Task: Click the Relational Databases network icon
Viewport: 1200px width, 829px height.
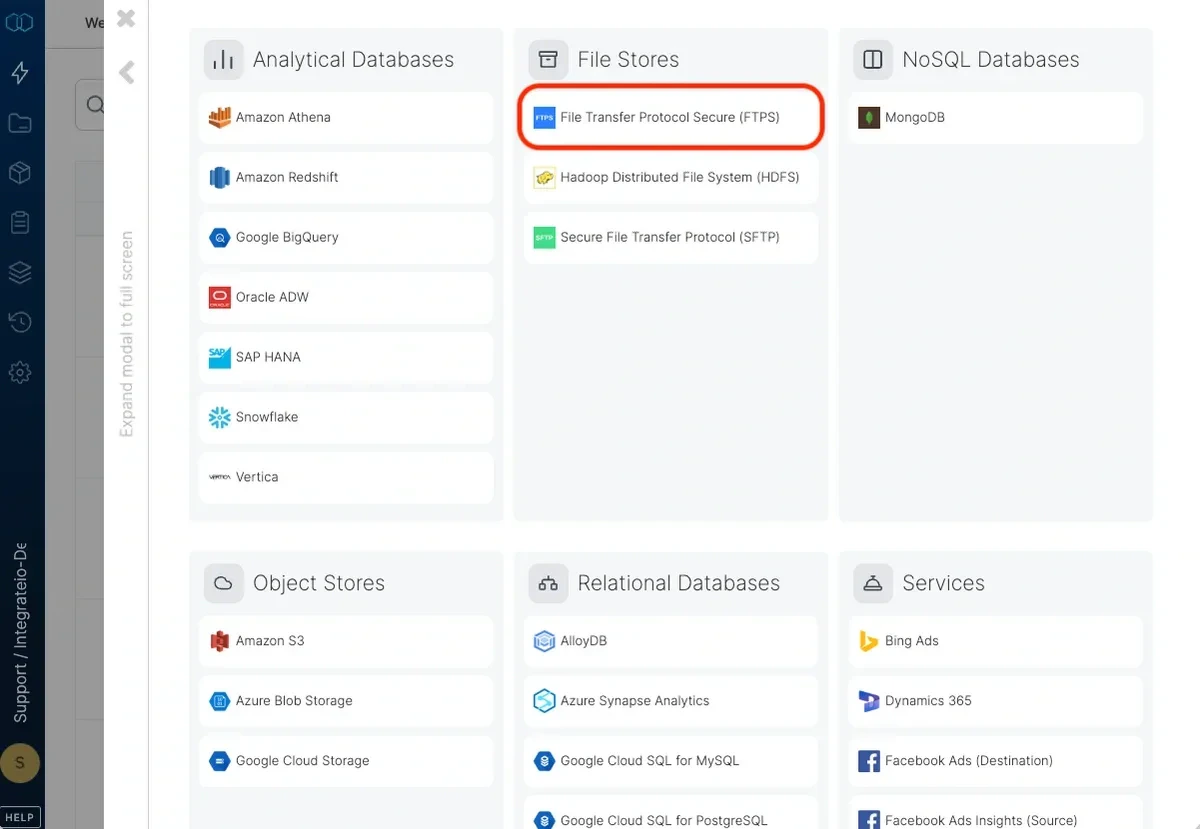Action: [x=548, y=583]
